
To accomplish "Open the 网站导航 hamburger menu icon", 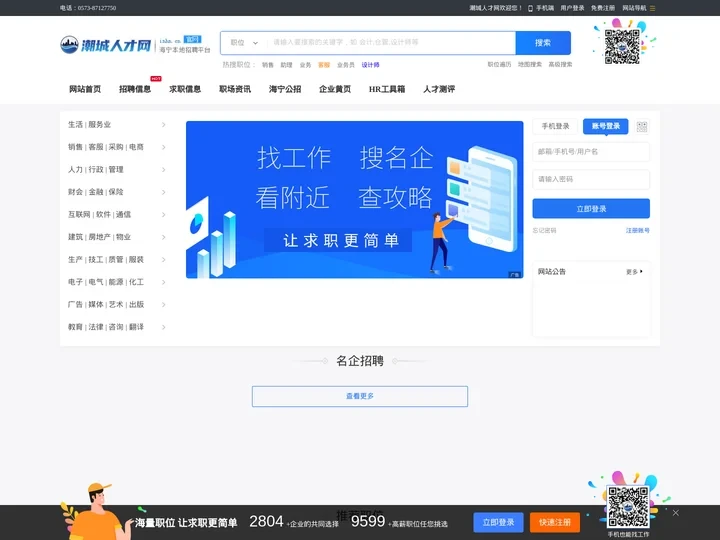I will coord(652,8).
